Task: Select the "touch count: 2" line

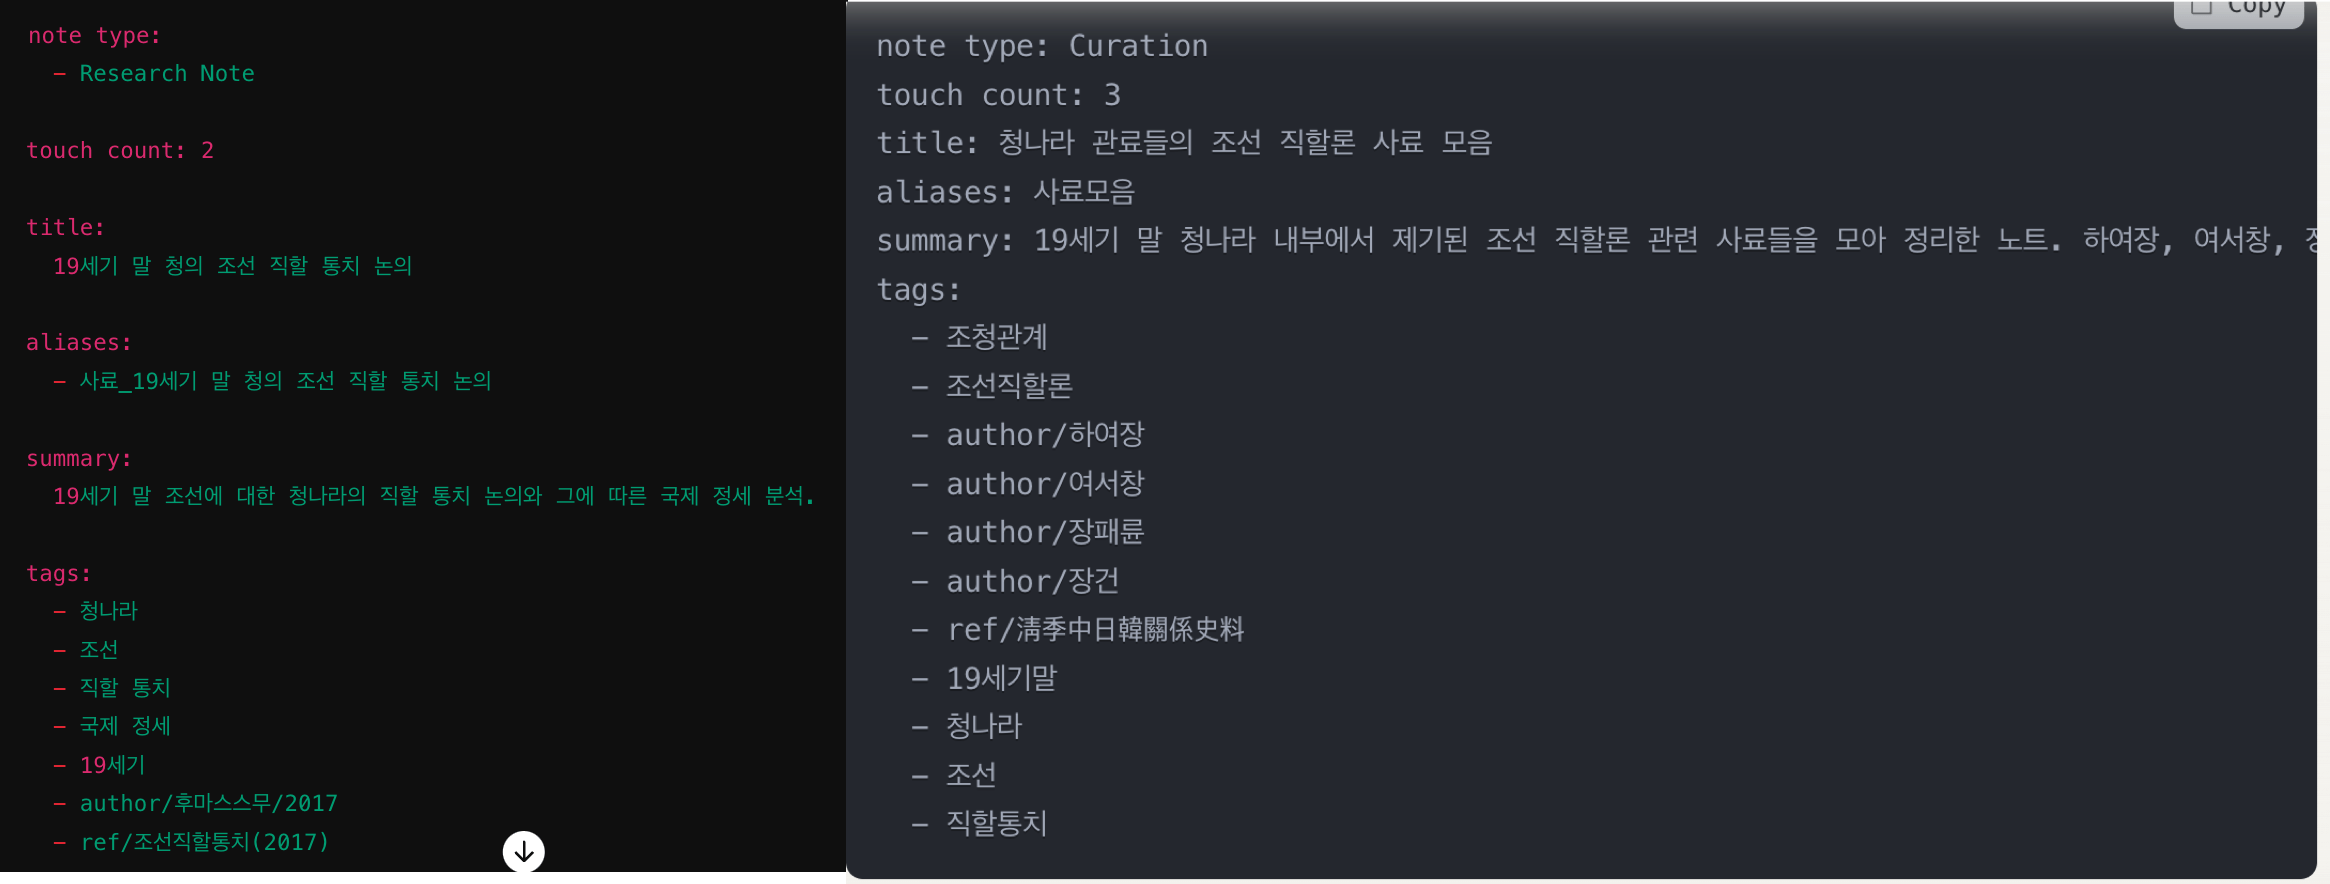Action: (x=120, y=151)
